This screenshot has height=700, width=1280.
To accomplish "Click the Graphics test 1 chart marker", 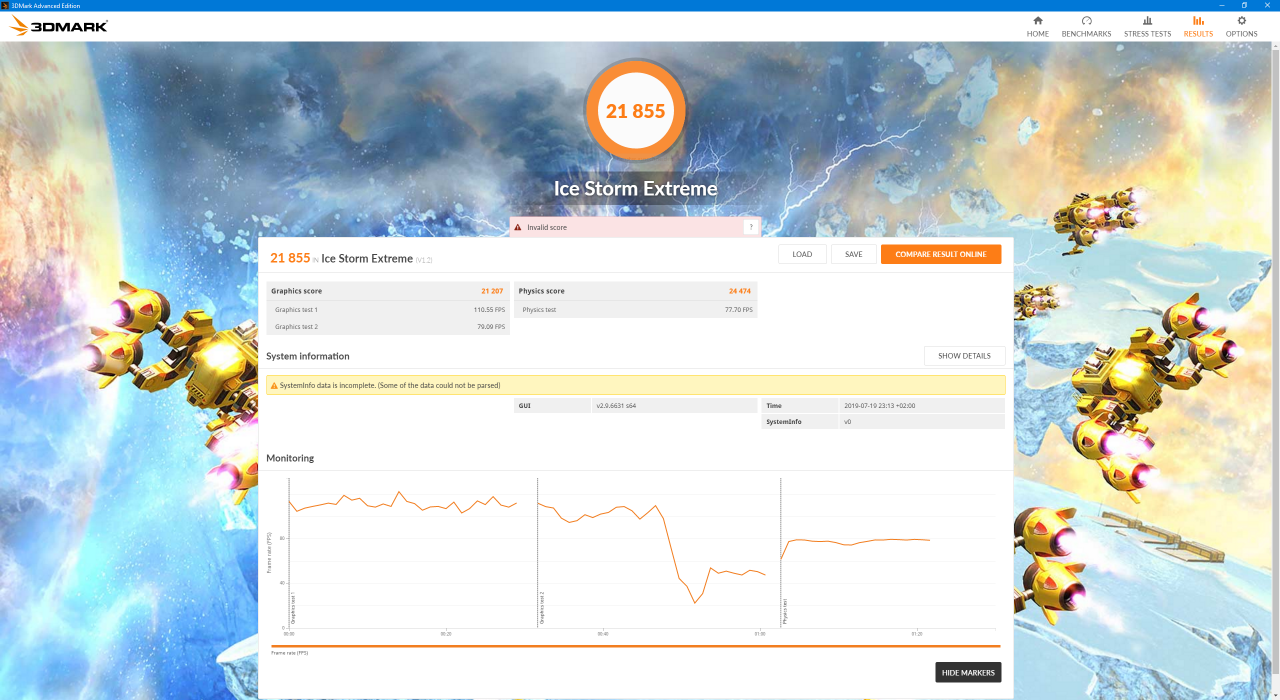I will tap(292, 608).
